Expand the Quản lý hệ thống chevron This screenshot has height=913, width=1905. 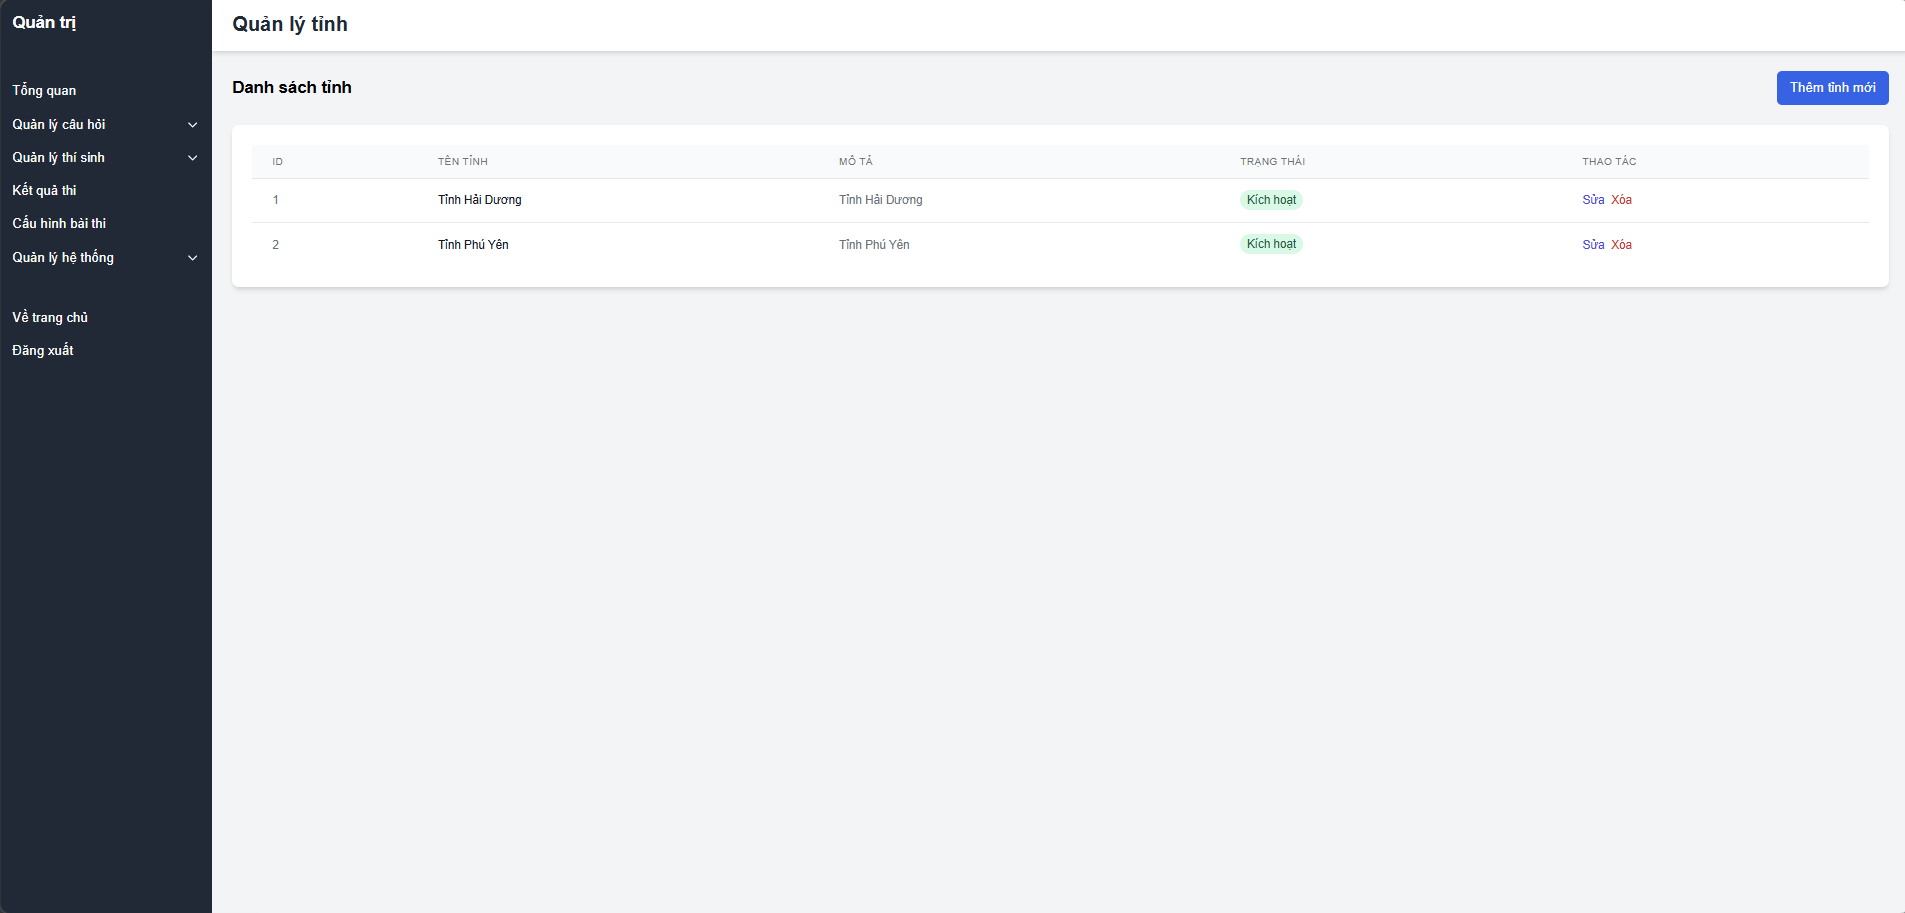click(193, 258)
